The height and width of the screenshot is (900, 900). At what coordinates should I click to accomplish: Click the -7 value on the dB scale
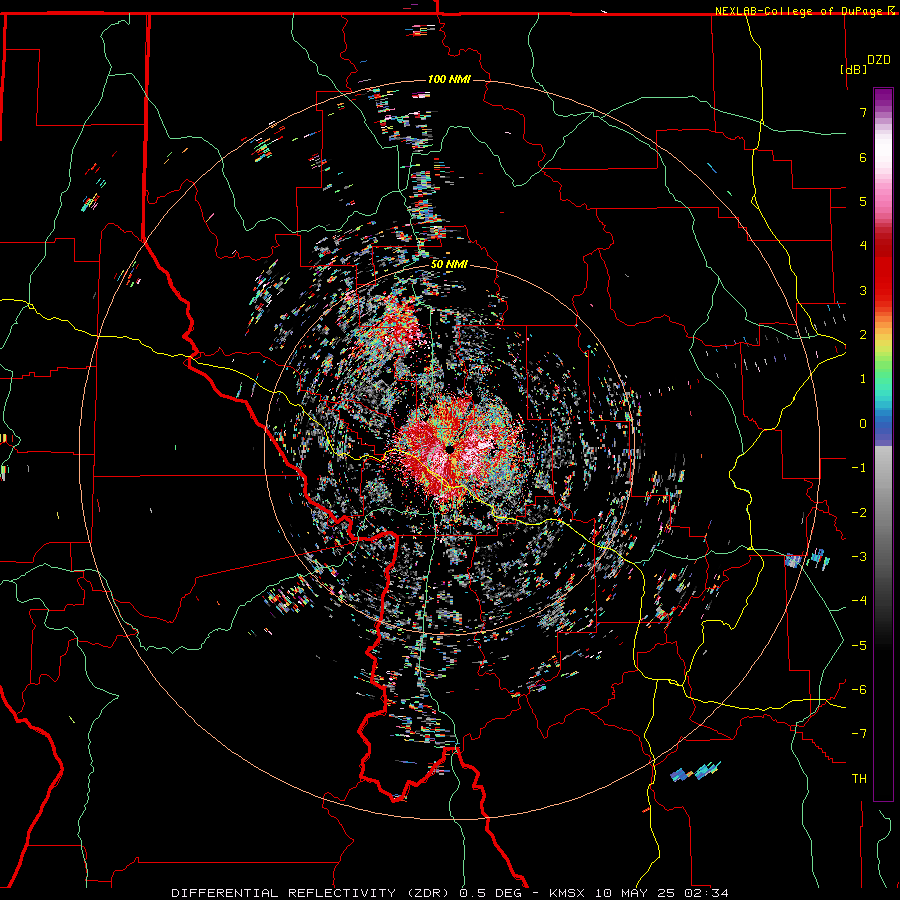pyautogui.click(x=859, y=734)
